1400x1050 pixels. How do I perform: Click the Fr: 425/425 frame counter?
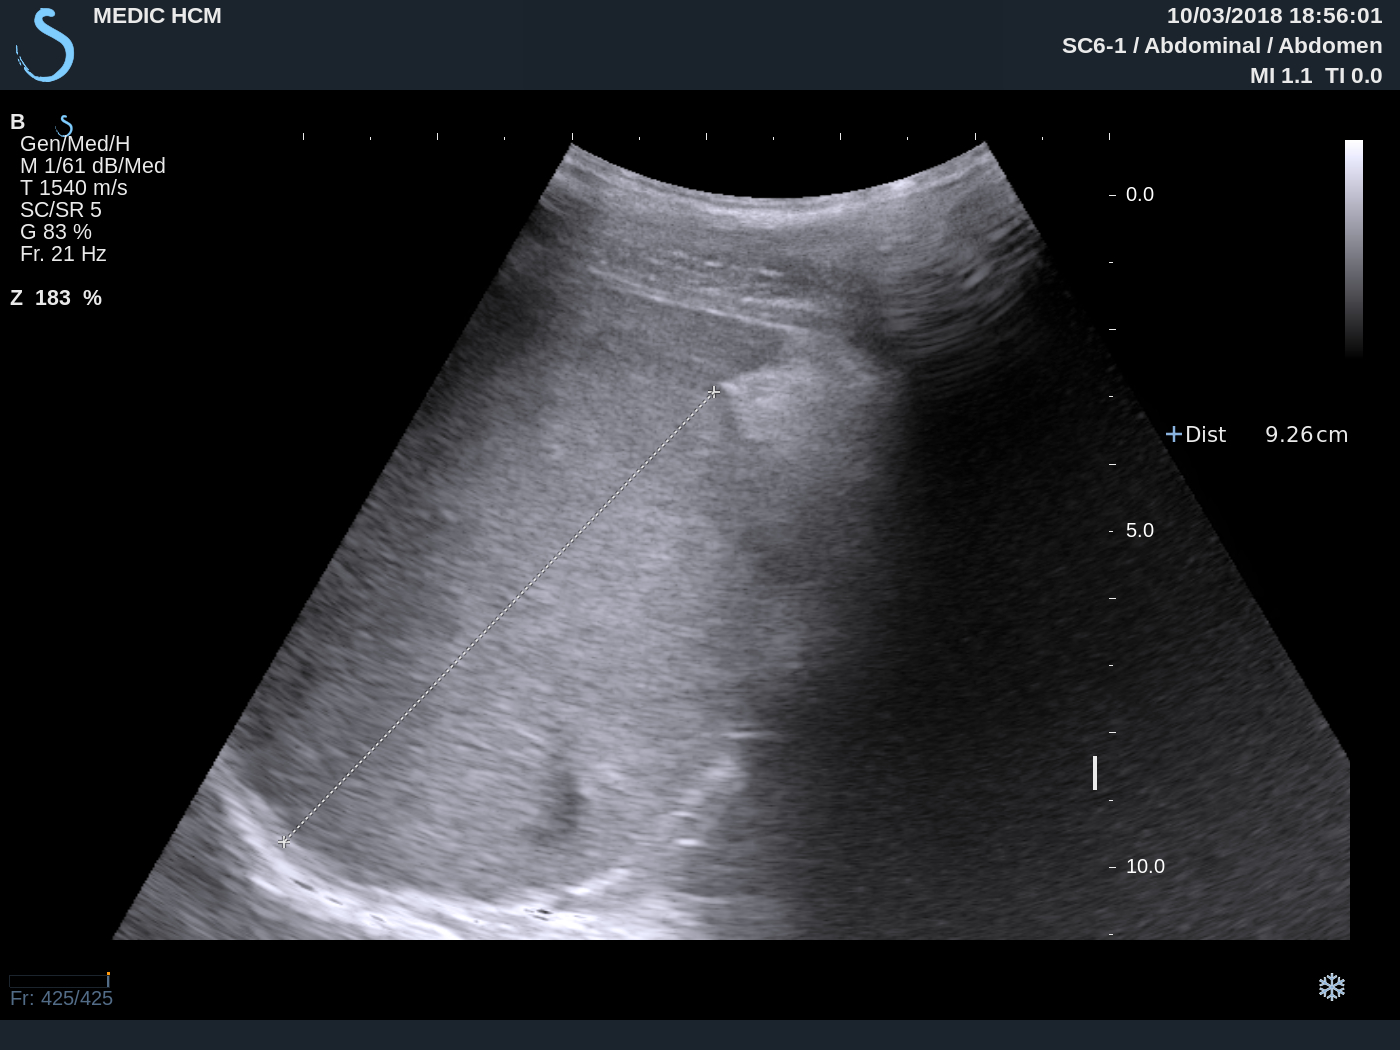[x=61, y=998]
